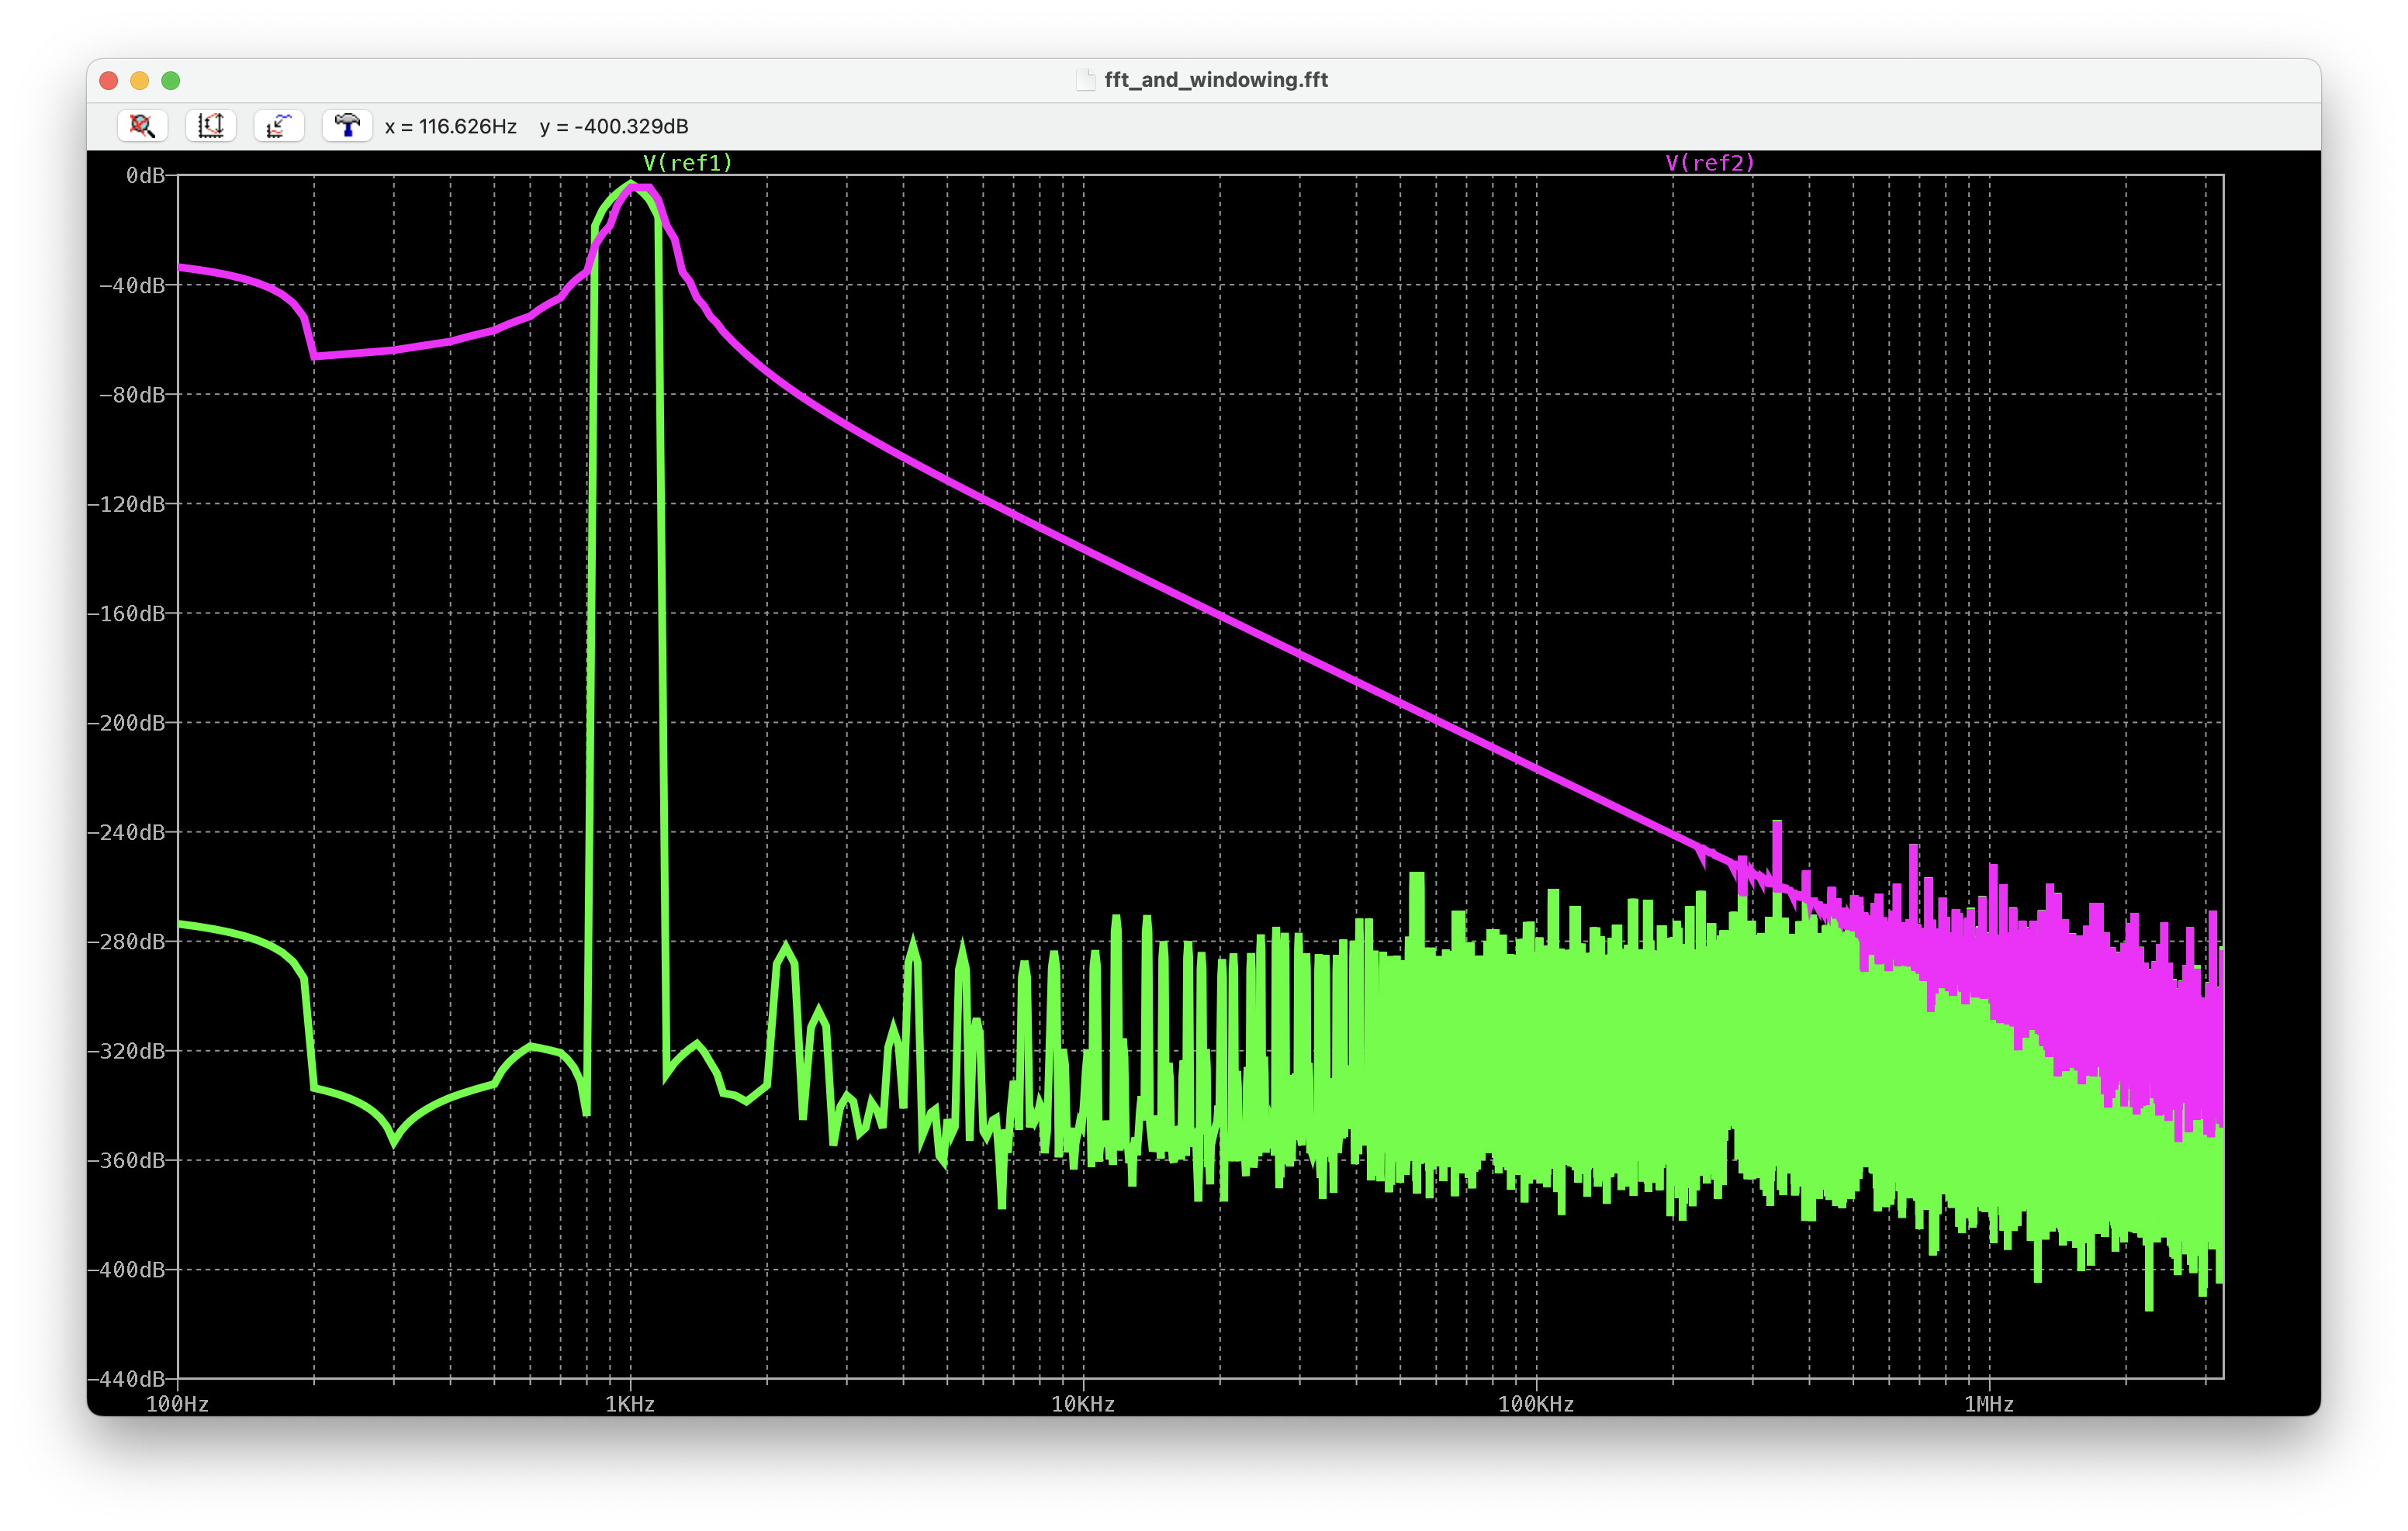Click the V(ref1) green trace label
This screenshot has width=2408, height=1531.
688,163
